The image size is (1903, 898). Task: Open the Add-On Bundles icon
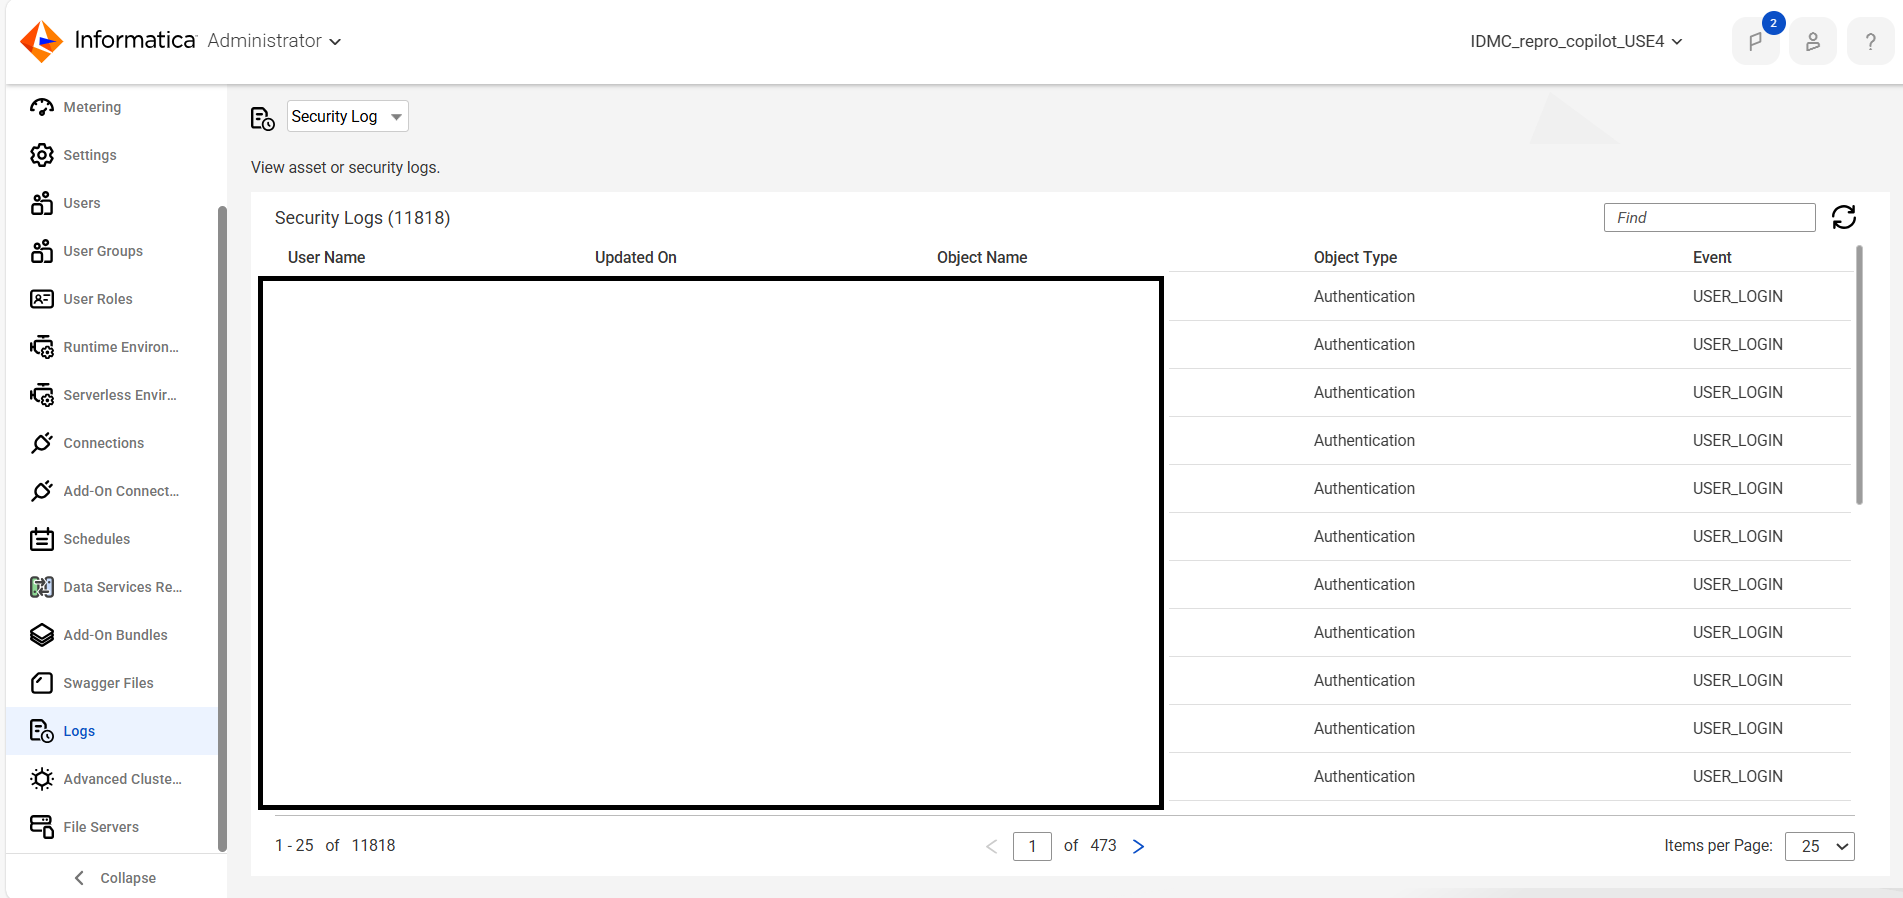[42, 635]
